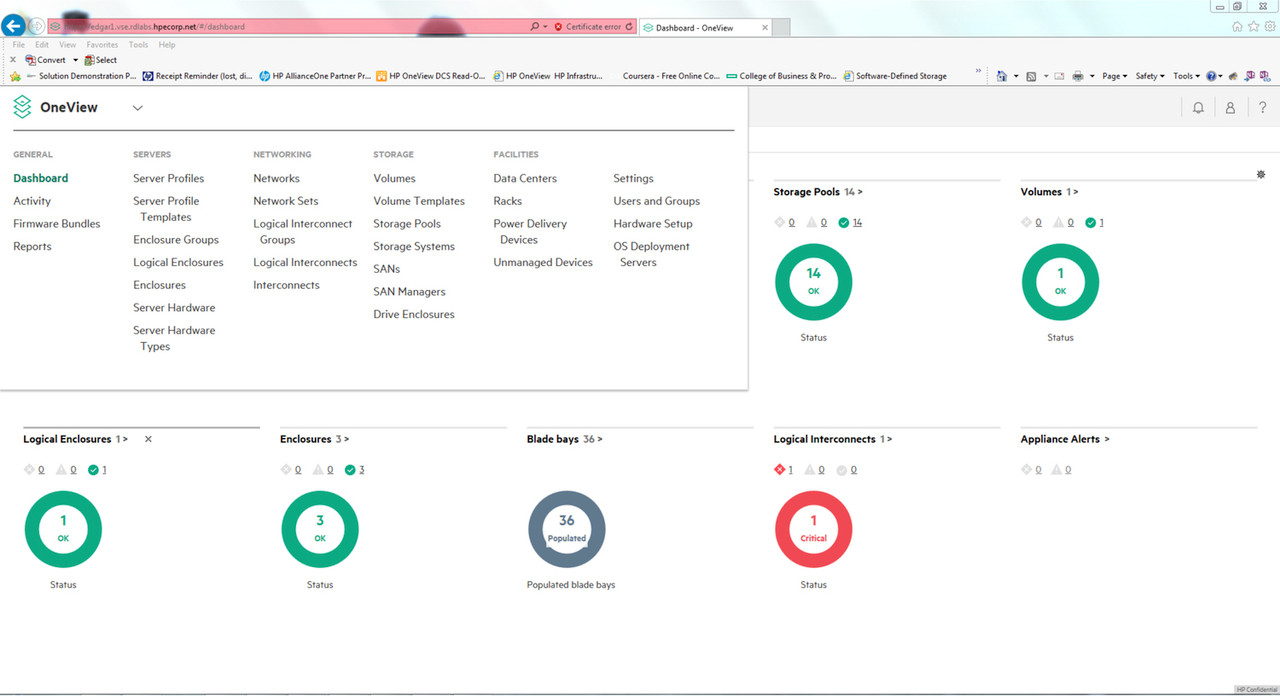This screenshot has height=696, width=1280.
Task: Open Server Profiles from the Servers menu
Action: click(169, 177)
